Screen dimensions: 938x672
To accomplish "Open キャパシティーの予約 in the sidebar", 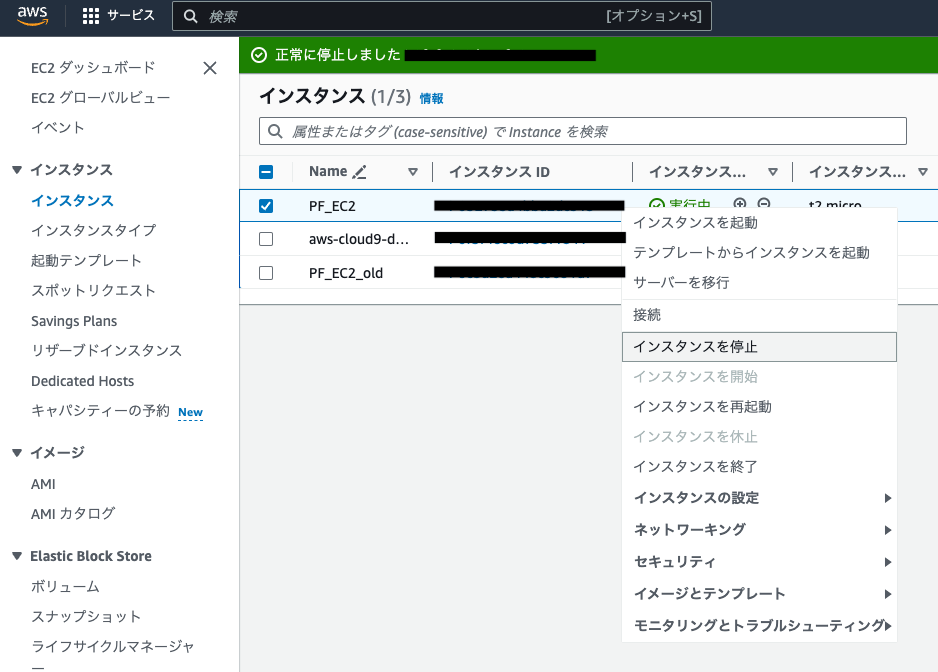I will pos(100,411).
